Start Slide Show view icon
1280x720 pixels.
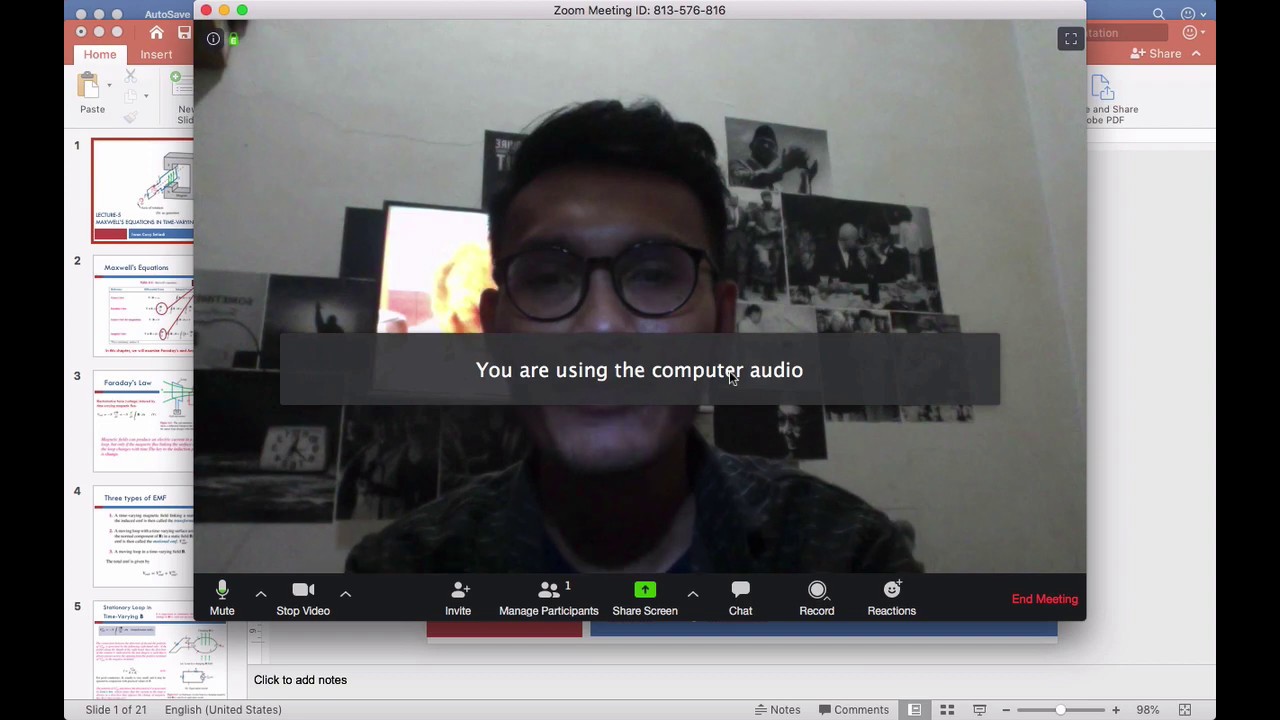pos(979,710)
